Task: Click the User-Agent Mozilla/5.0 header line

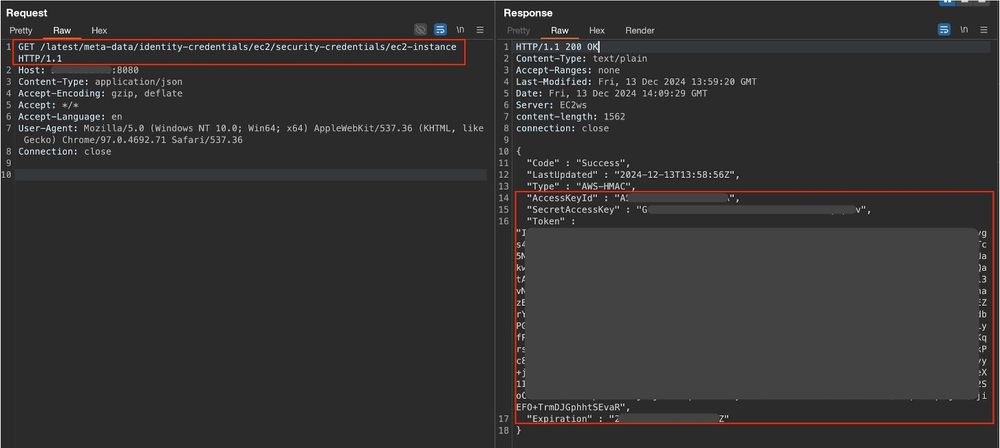Action: click(251, 134)
